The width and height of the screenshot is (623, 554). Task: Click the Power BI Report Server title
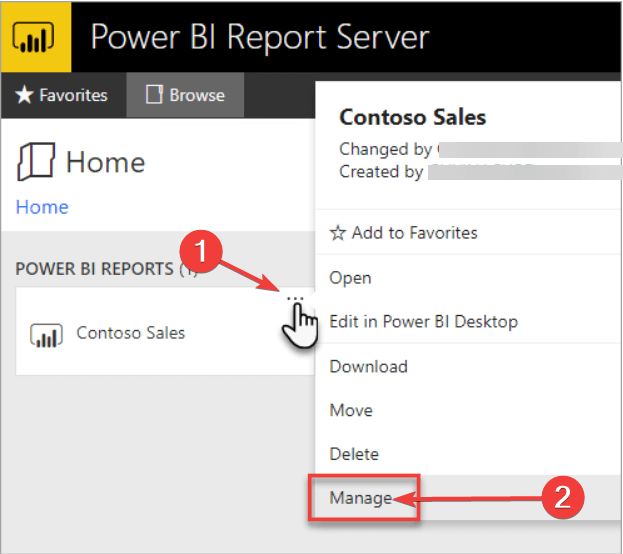point(259,37)
